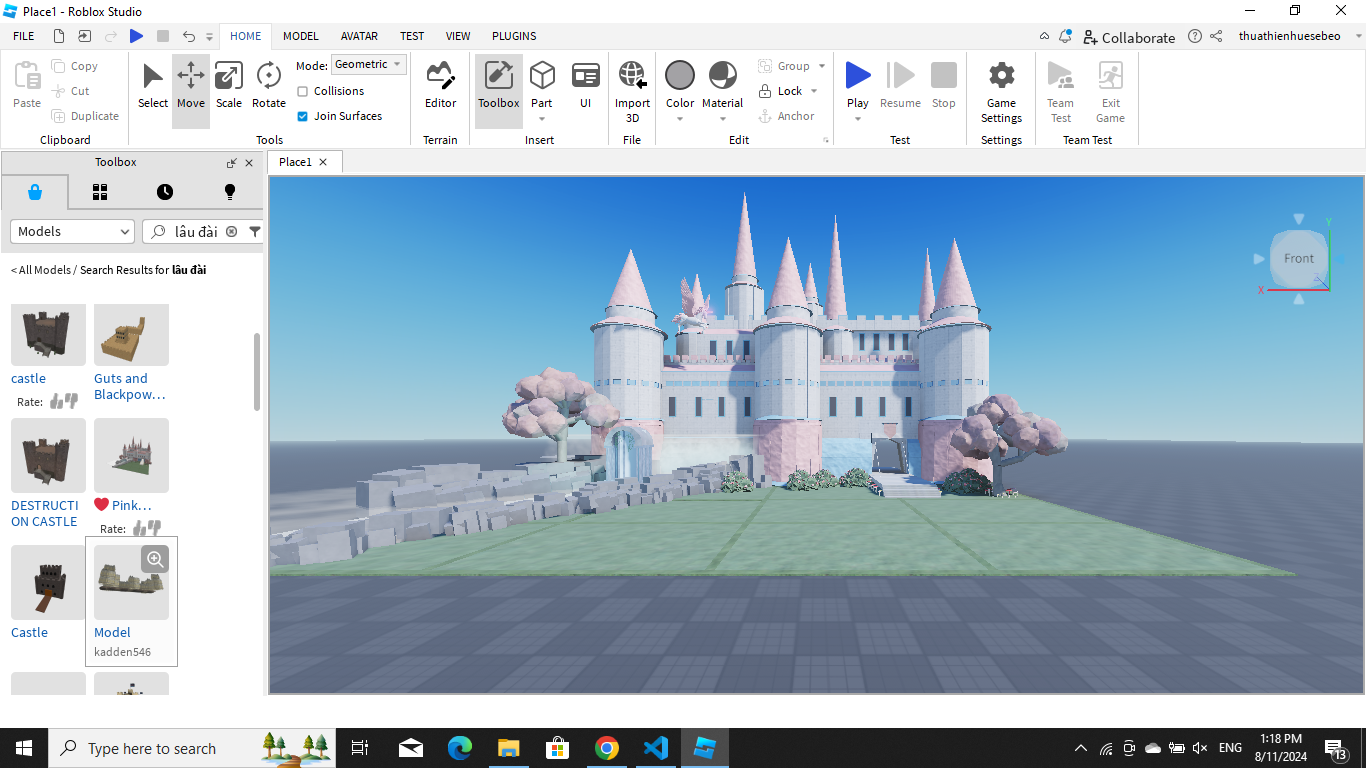The image size is (1366, 768).
Task: Expand the Group options arrow
Action: click(x=822, y=66)
